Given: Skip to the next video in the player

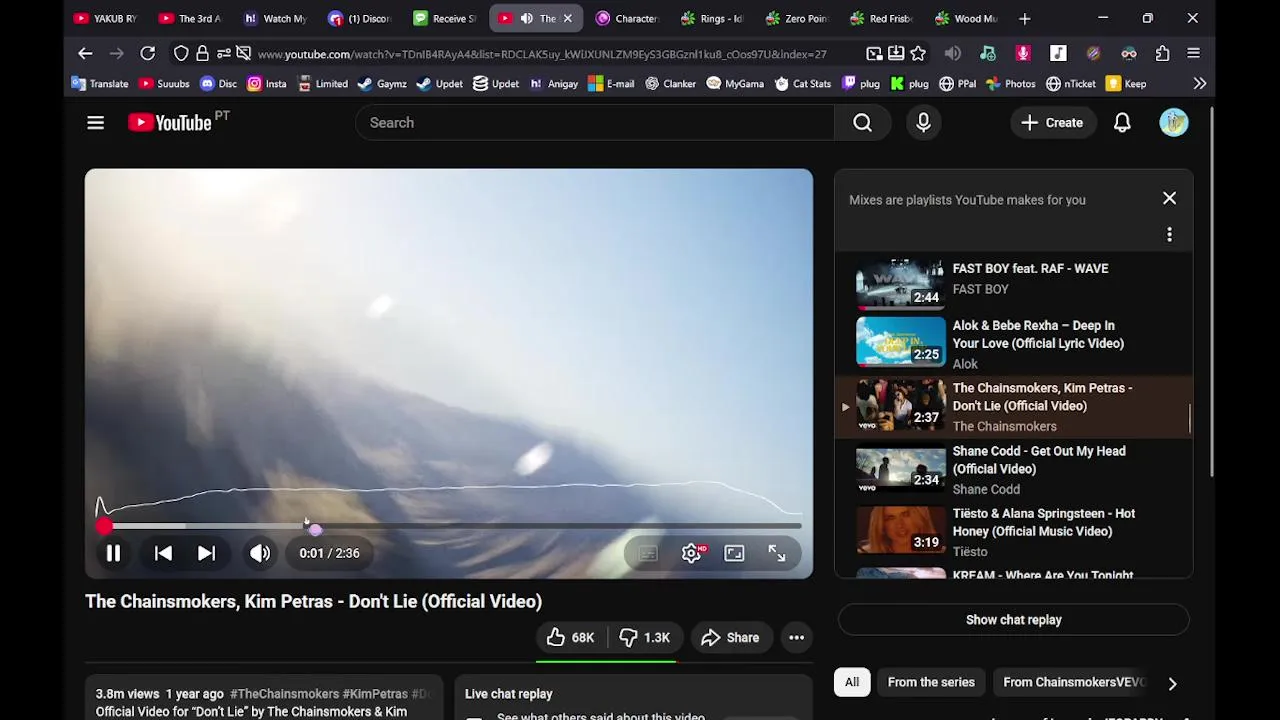Looking at the screenshot, I should (x=206, y=553).
